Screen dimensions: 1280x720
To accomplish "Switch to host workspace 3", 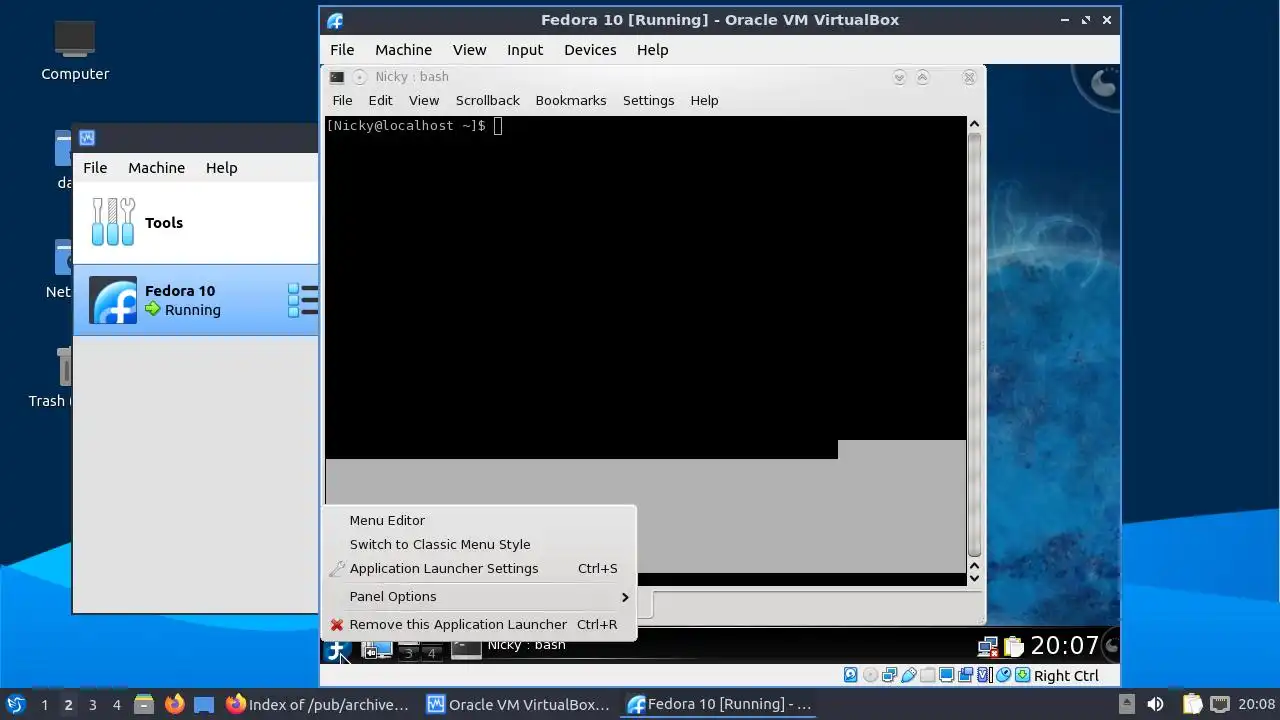I will click(92, 705).
